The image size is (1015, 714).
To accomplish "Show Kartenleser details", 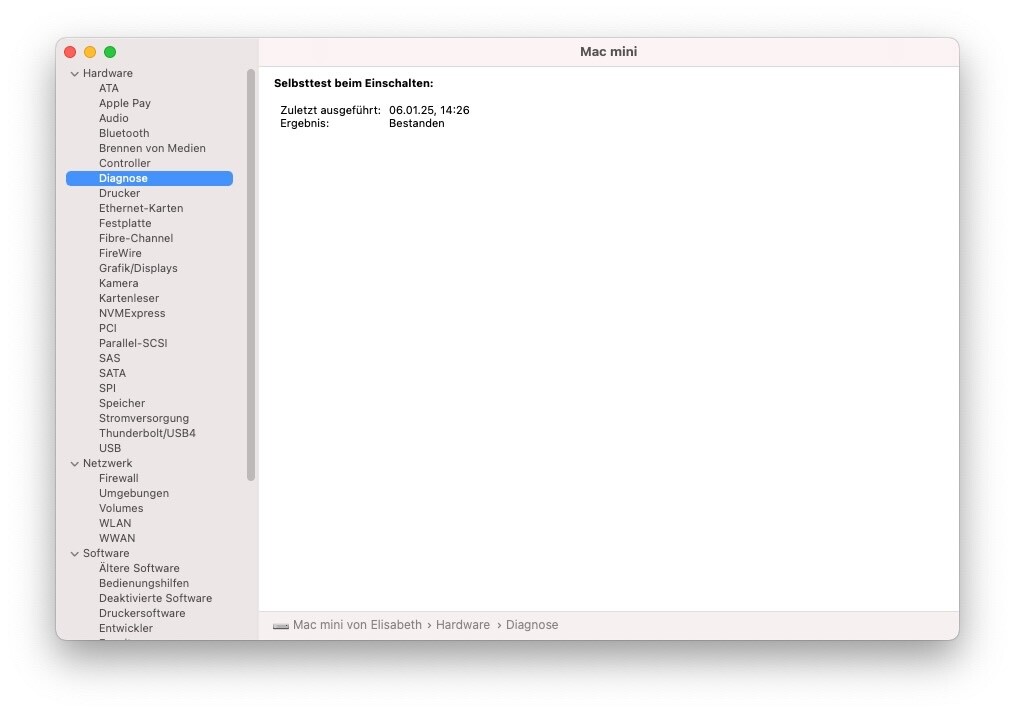I will click(129, 298).
